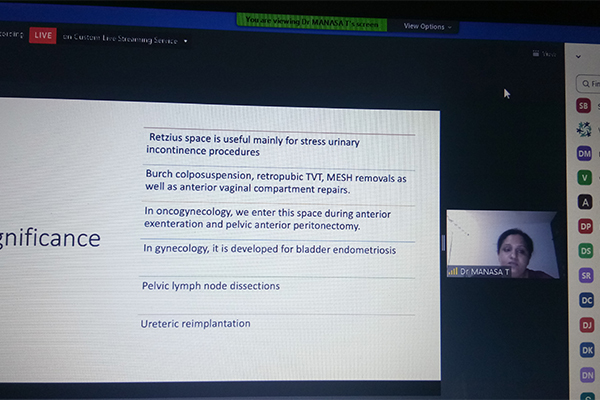Select the DS participant avatar
Viewport: 600px width, 400px height.
[586, 250]
